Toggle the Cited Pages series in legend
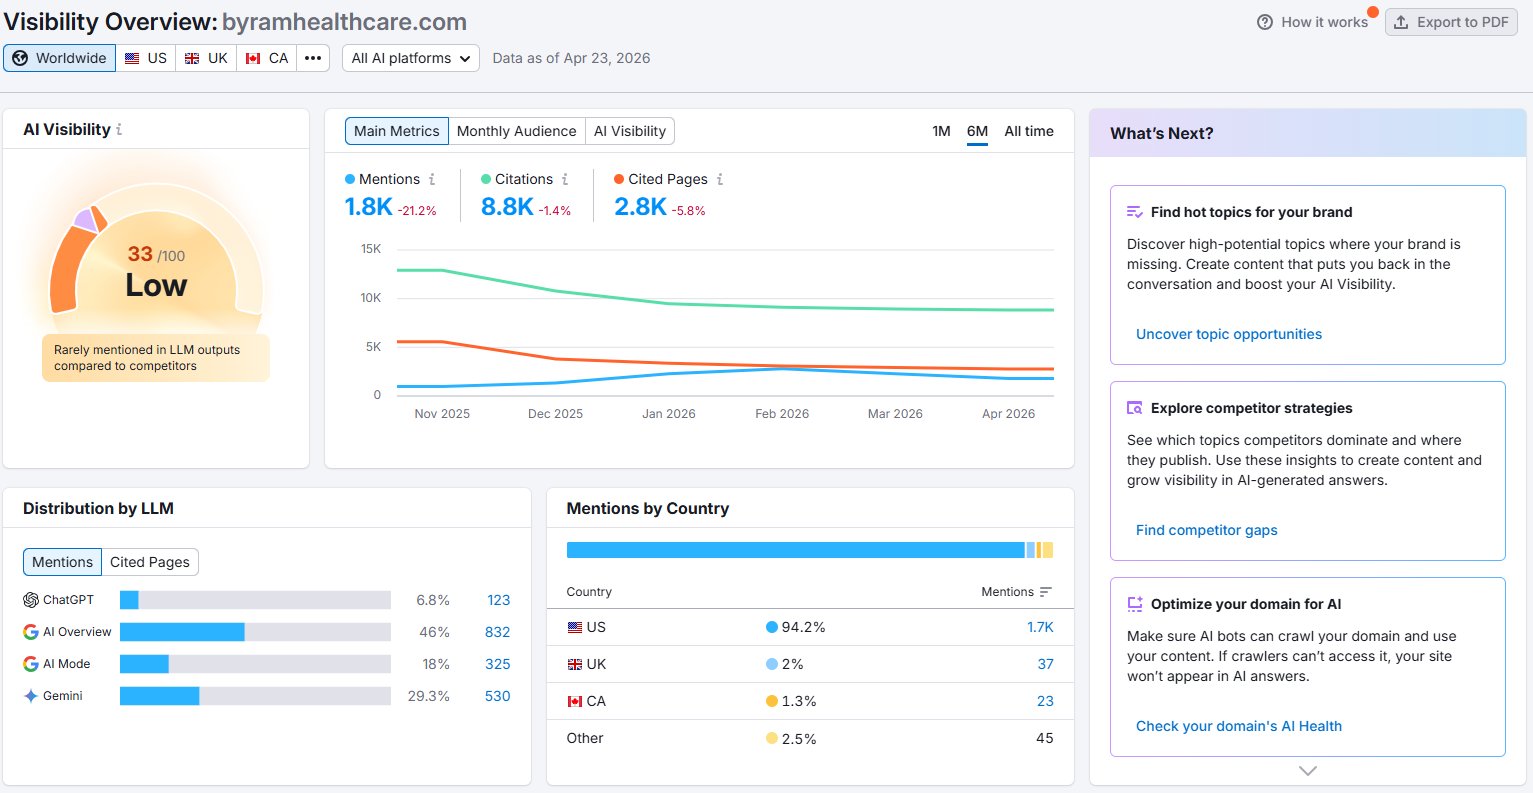 coord(661,179)
